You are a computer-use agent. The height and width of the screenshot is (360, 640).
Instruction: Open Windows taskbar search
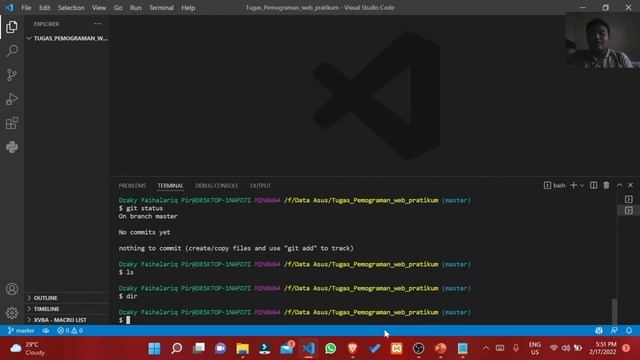(x=176, y=349)
